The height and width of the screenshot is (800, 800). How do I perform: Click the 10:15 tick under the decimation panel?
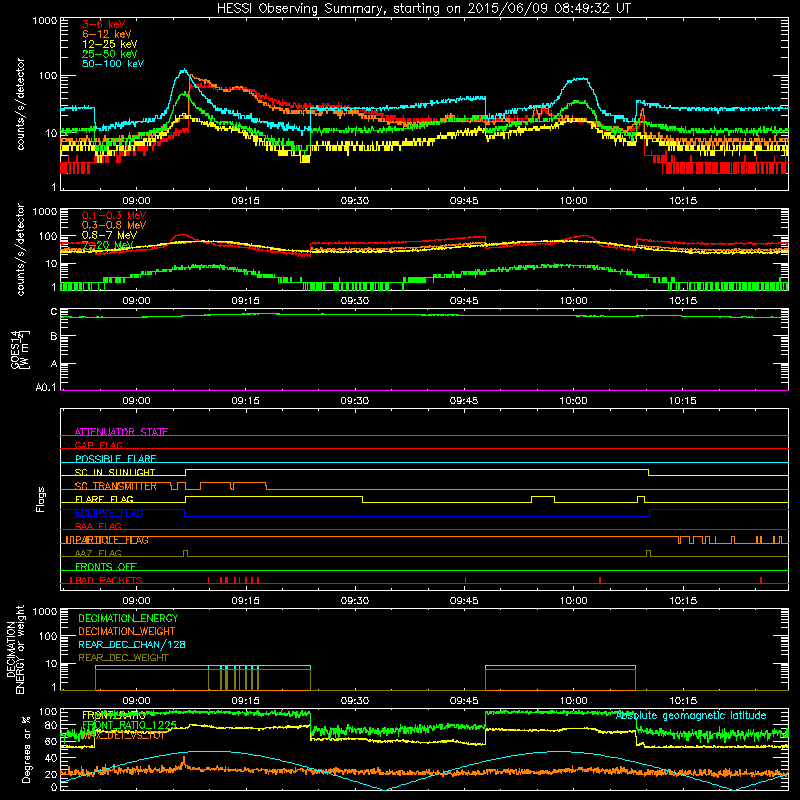pyautogui.click(x=683, y=701)
